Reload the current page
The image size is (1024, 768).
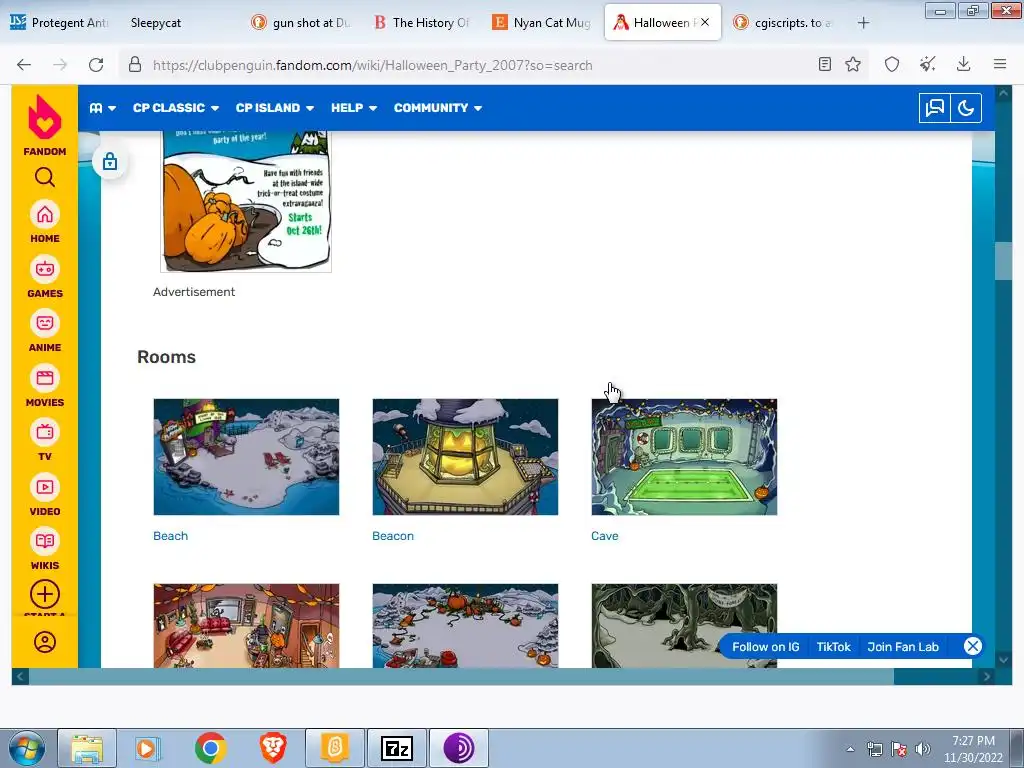pyautogui.click(x=96, y=65)
